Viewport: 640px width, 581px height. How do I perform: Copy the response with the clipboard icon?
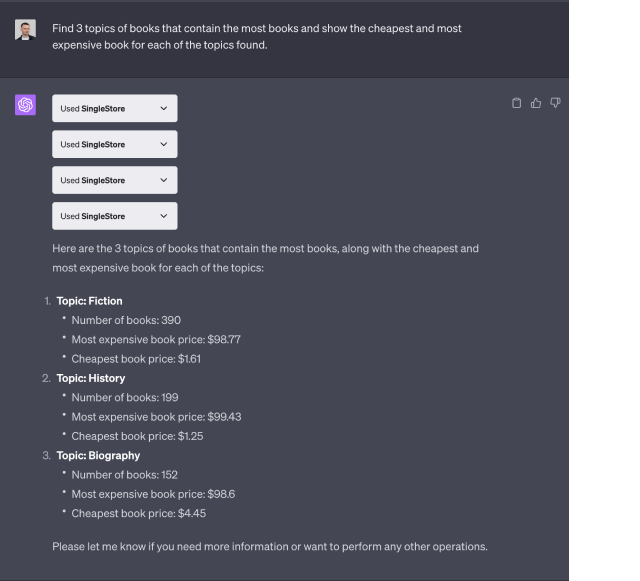point(516,103)
